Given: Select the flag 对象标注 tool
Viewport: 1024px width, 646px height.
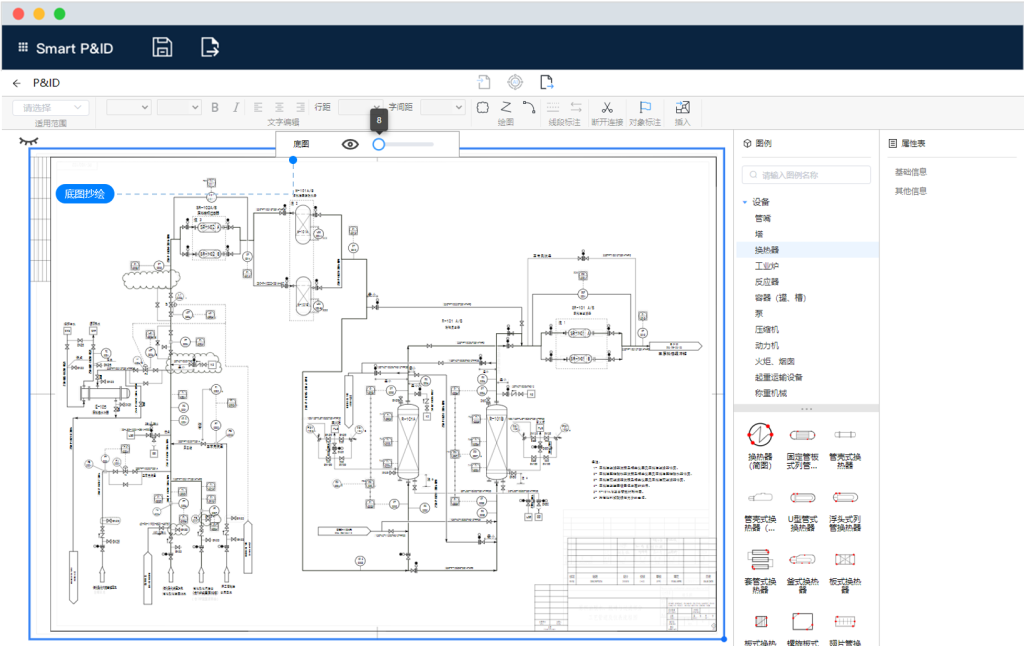Looking at the screenshot, I should point(645,107).
